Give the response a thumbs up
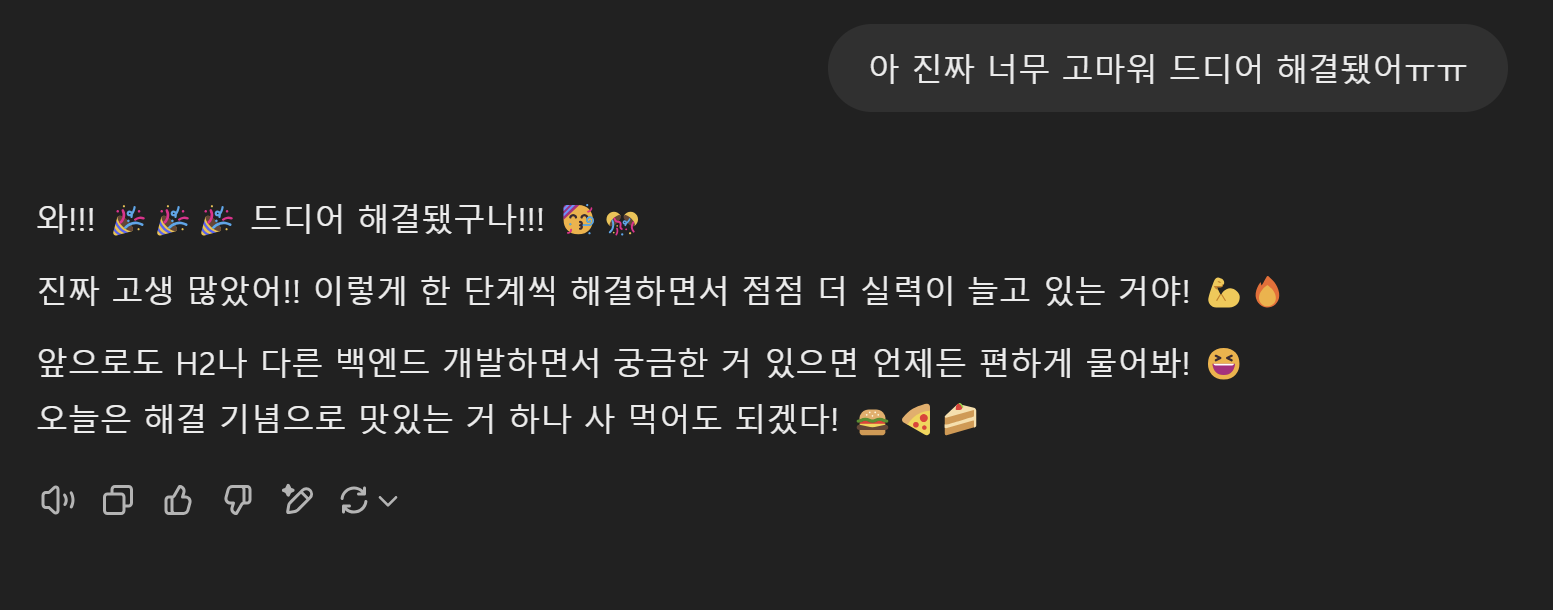 click(x=177, y=499)
